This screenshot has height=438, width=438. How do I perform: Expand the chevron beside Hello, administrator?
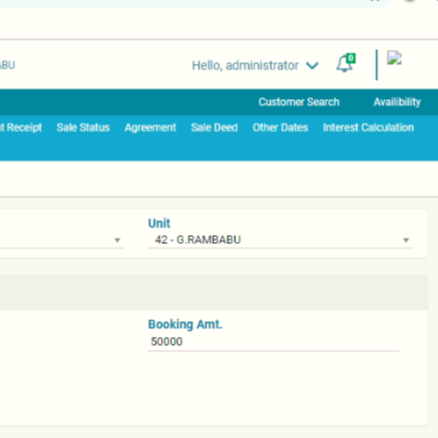[x=312, y=66]
